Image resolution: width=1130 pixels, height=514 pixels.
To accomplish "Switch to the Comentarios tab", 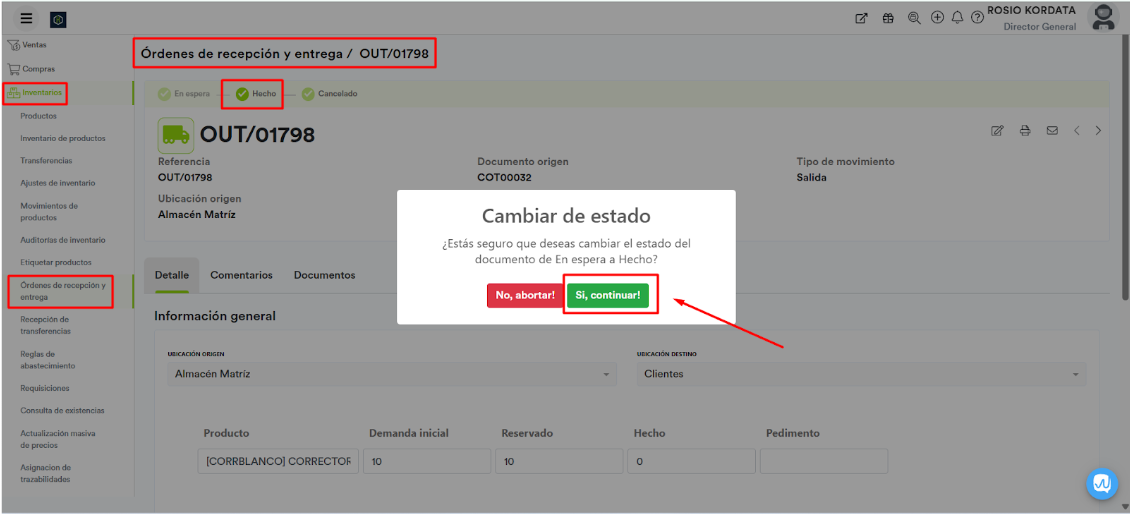I will coord(241,275).
